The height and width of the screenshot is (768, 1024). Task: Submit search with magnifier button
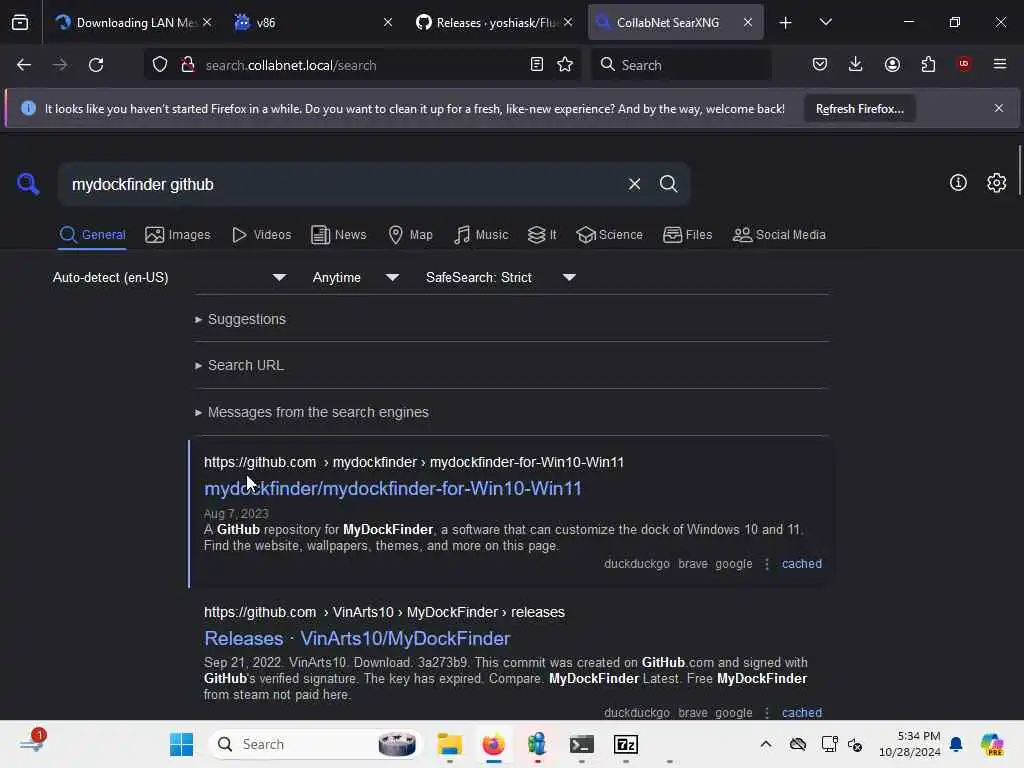(668, 184)
